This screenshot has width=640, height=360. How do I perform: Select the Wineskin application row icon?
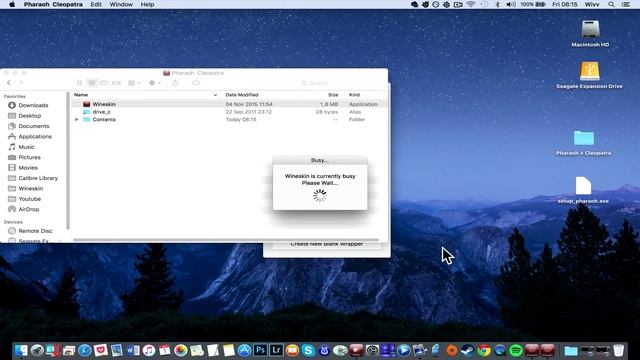pos(87,104)
